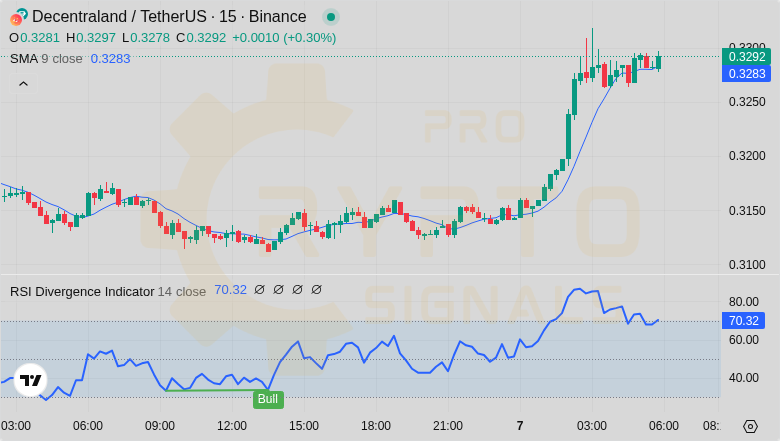
Task: Click the second empty-value symbol in RSI legend
Action: 278,289
